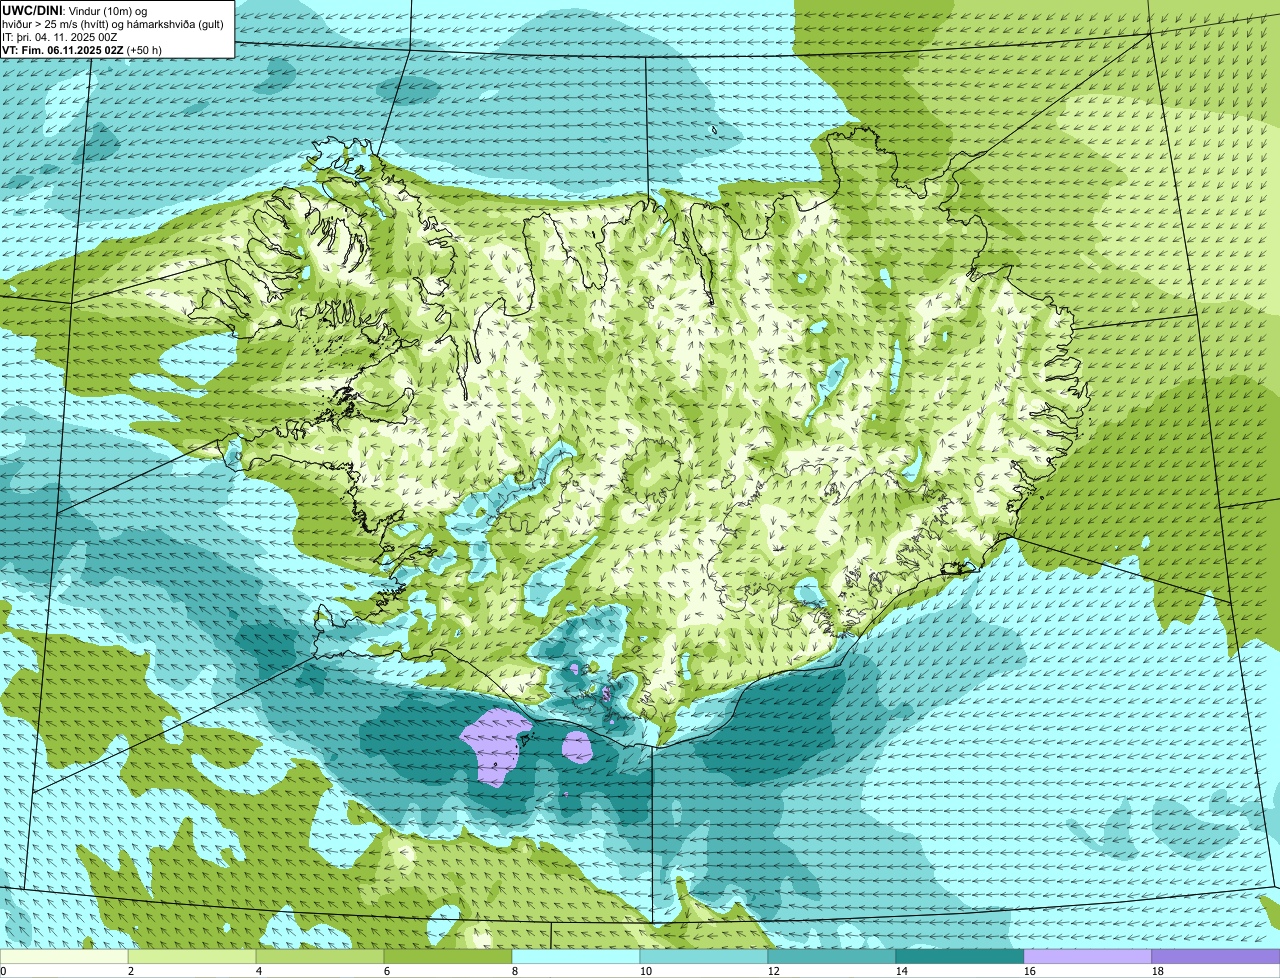Click the '4' label on the color scale

coord(259,971)
